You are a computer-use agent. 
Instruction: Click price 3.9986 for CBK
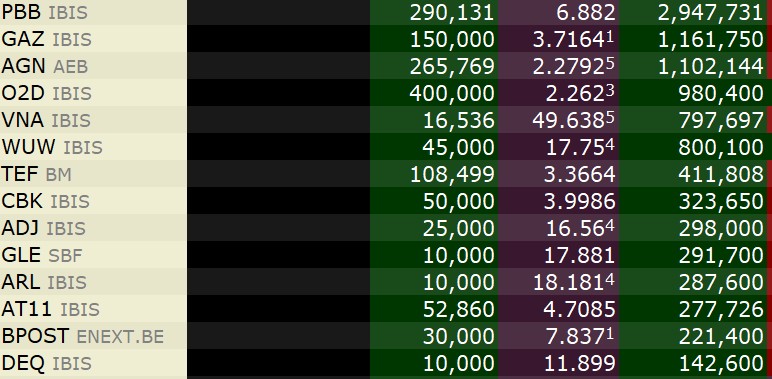[x=579, y=202]
